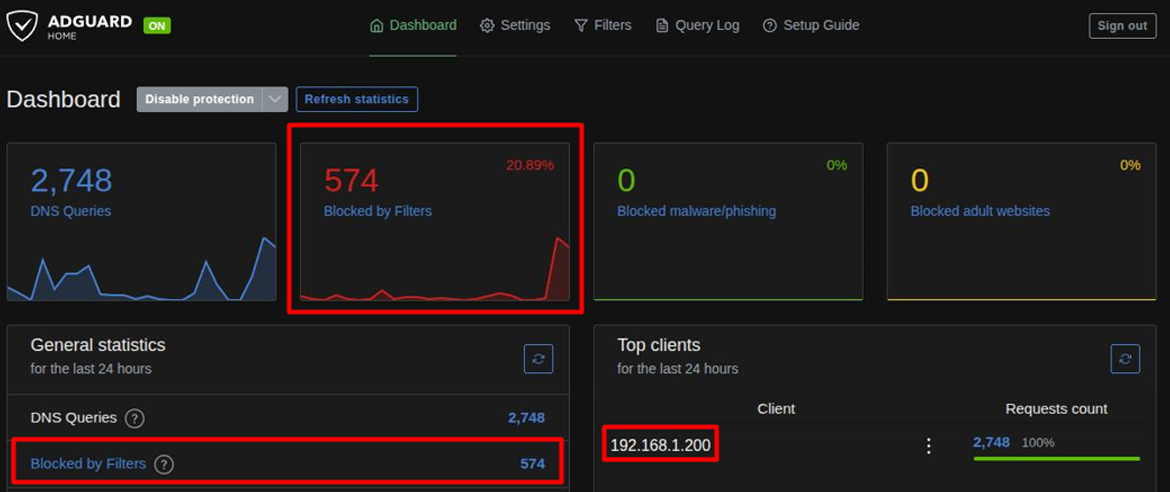Expand the Disable protection dropdown arrow
Screen dimensions: 1170x492
[x=275, y=99]
